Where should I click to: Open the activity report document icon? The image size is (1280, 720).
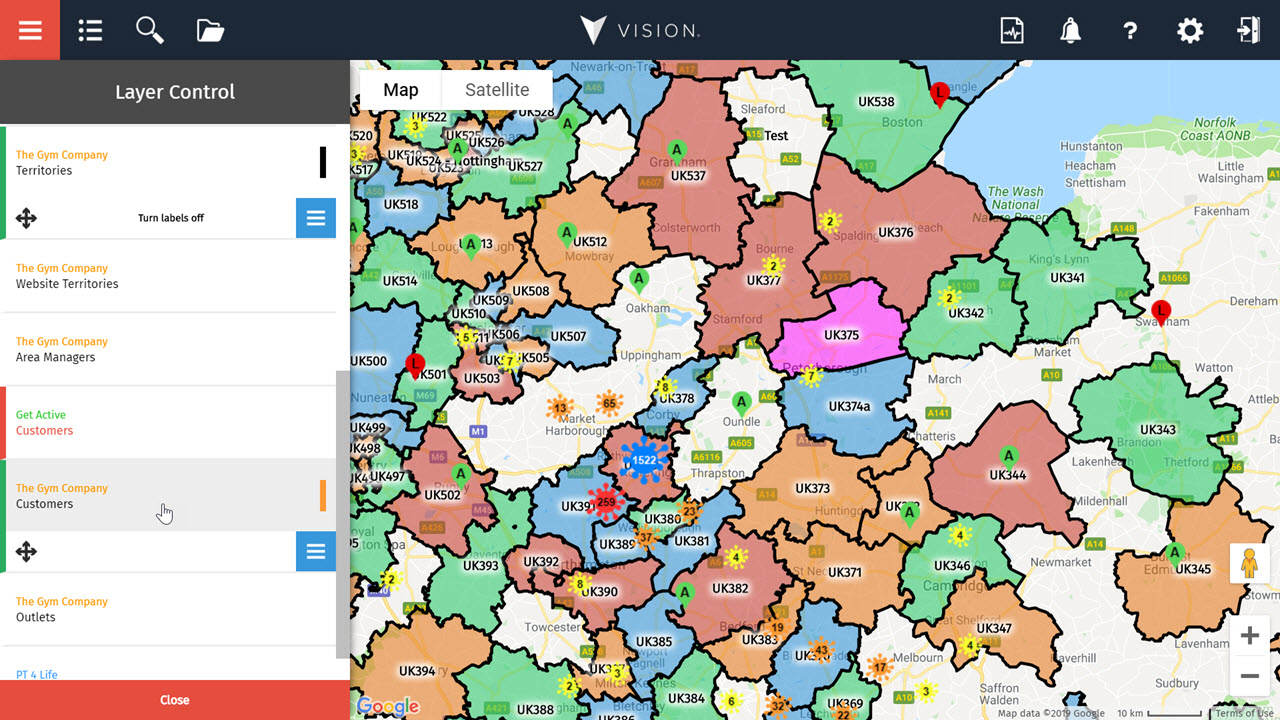tap(1012, 30)
